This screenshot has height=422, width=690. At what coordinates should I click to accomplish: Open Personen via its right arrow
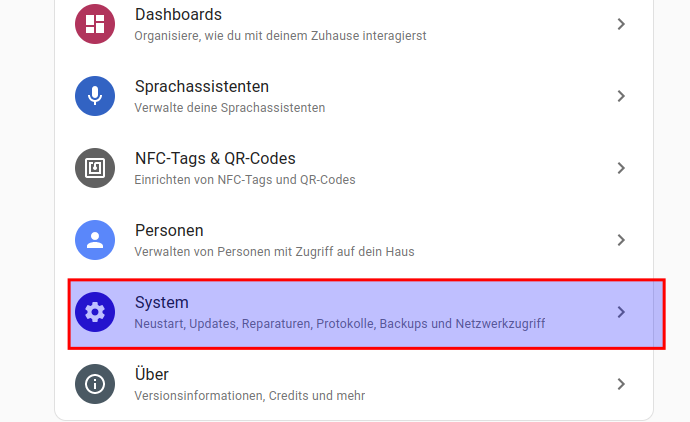pos(621,240)
